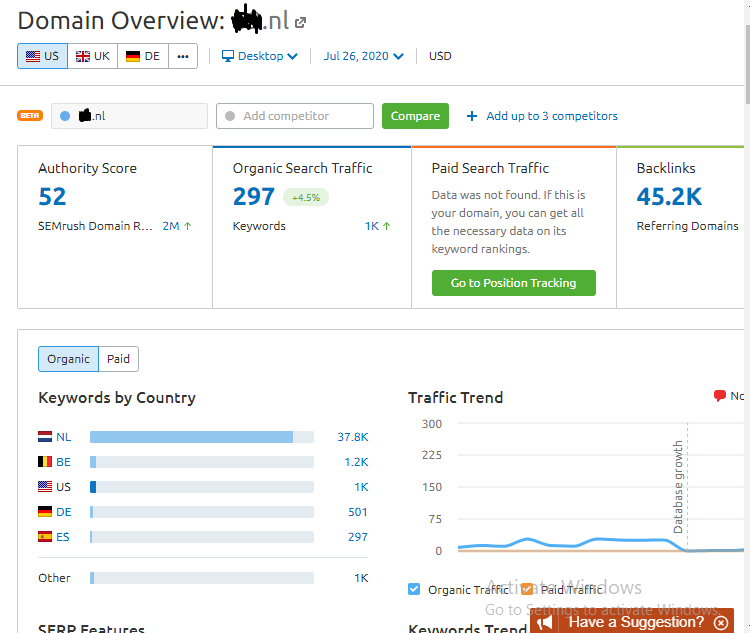This screenshot has width=750, height=633.
Task: Click the green Compare button
Action: [415, 116]
